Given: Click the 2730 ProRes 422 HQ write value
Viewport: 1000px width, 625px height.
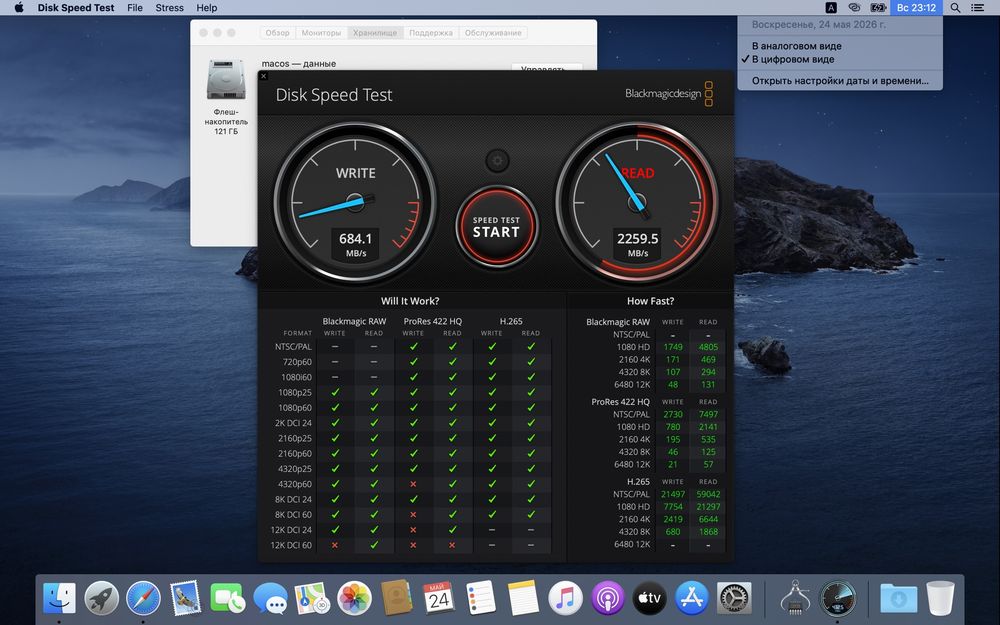Looking at the screenshot, I should pos(673,414).
